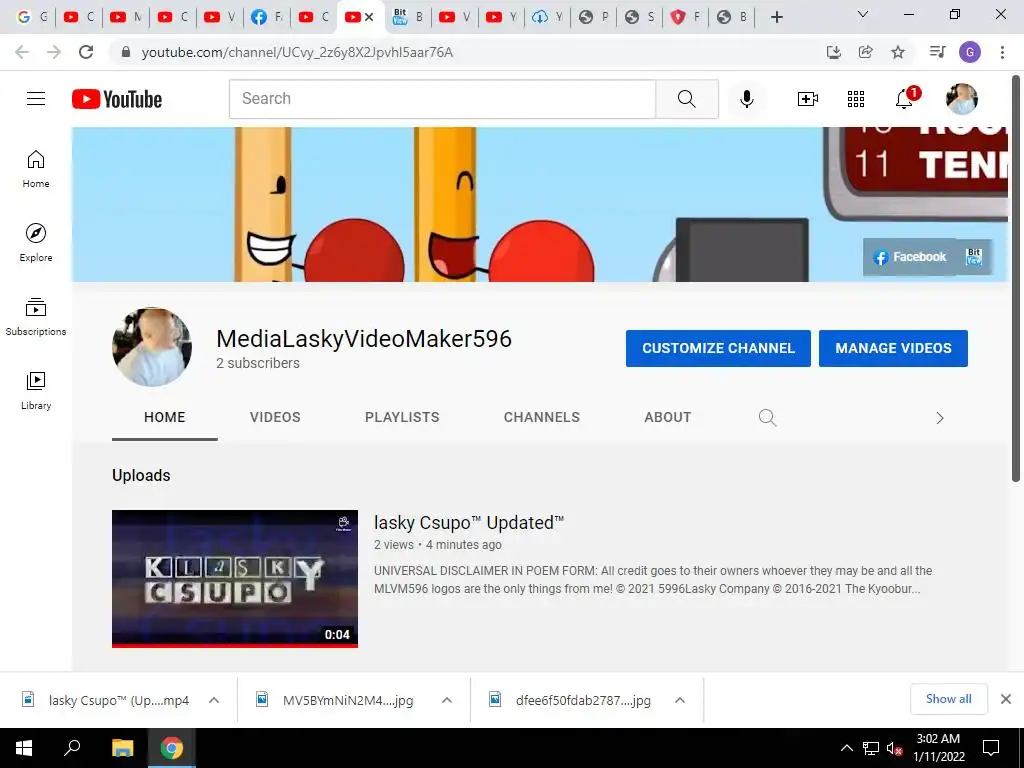Open the account avatar menu
The height and width of the screenshot is (768, 1024).
(x=961, y=99)
